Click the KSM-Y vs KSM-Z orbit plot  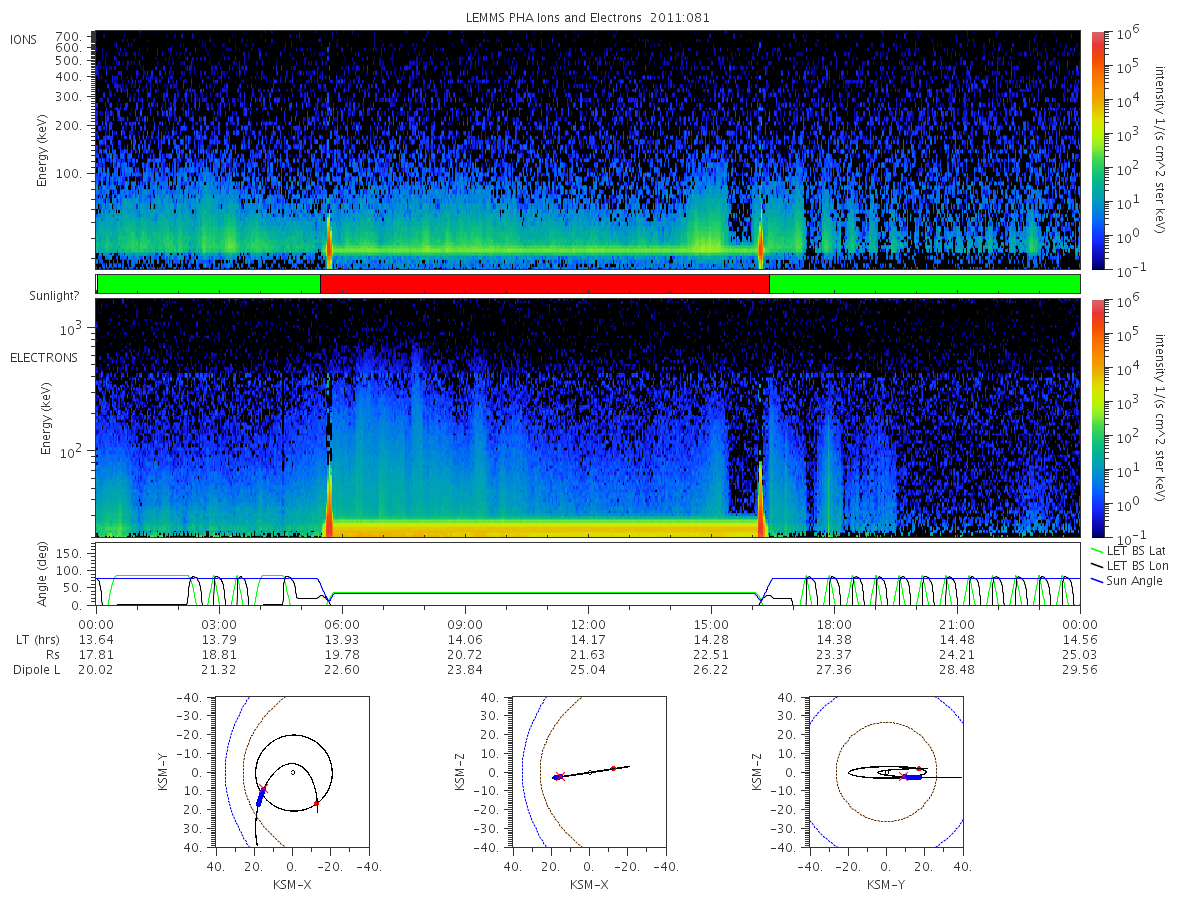886,772
